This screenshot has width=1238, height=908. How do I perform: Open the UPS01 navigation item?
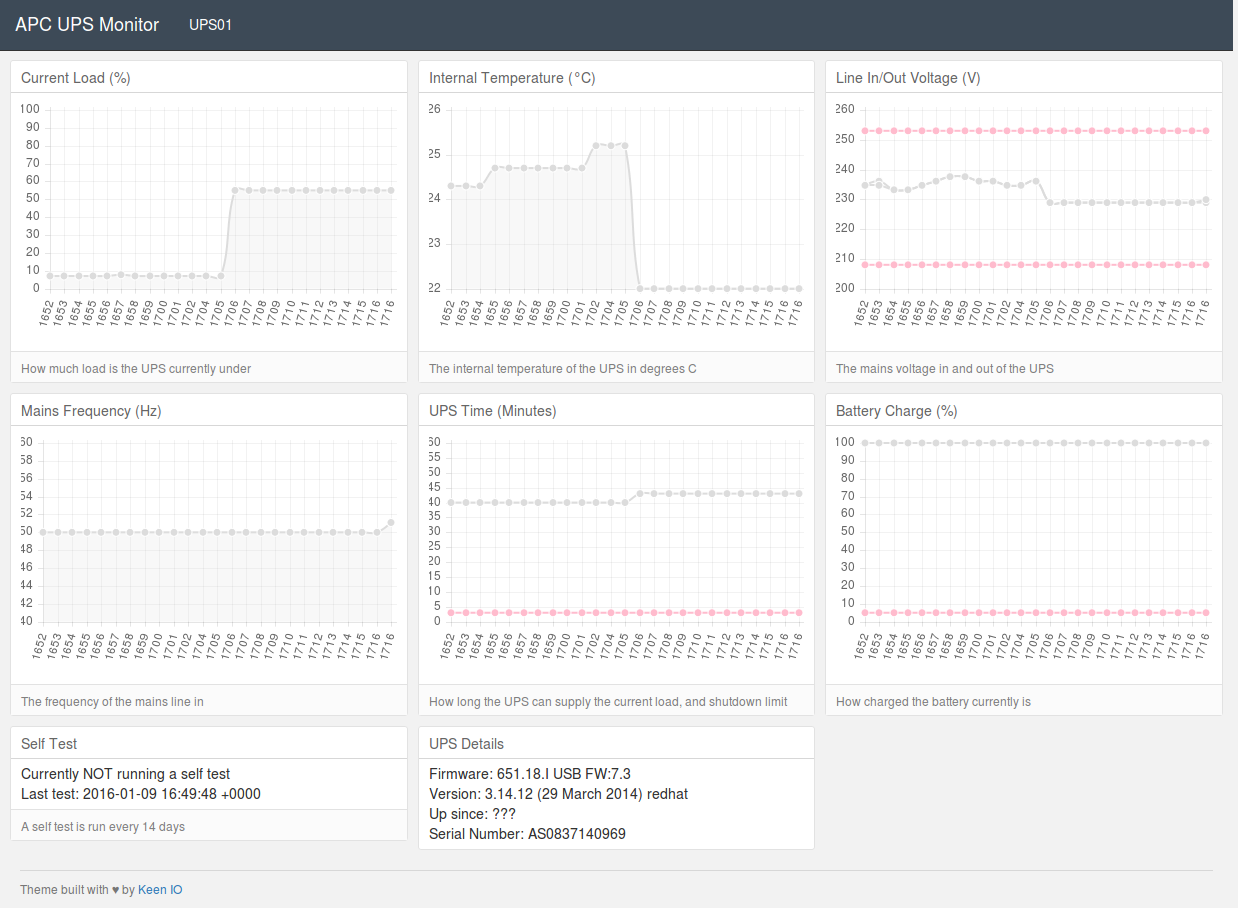coord(210,25)
